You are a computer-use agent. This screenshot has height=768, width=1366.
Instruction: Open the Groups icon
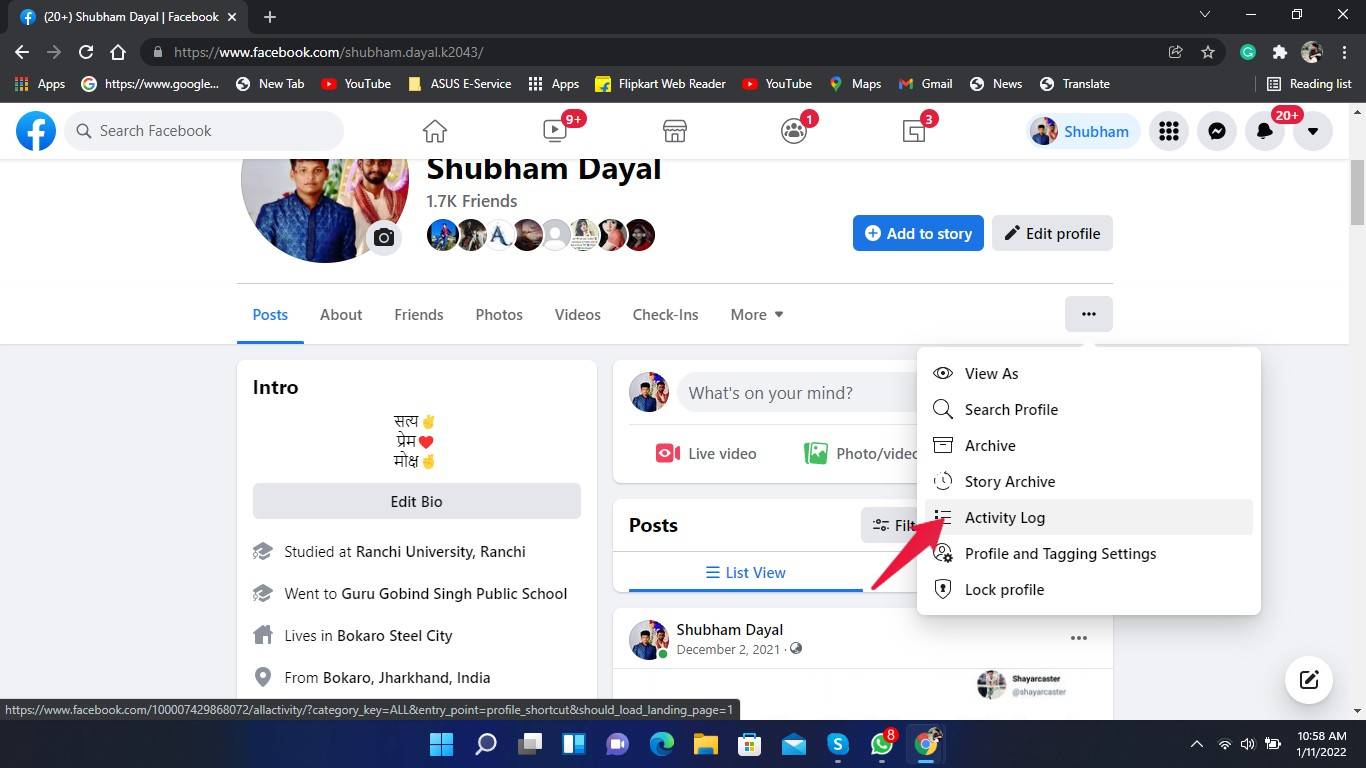coord(794,131)
